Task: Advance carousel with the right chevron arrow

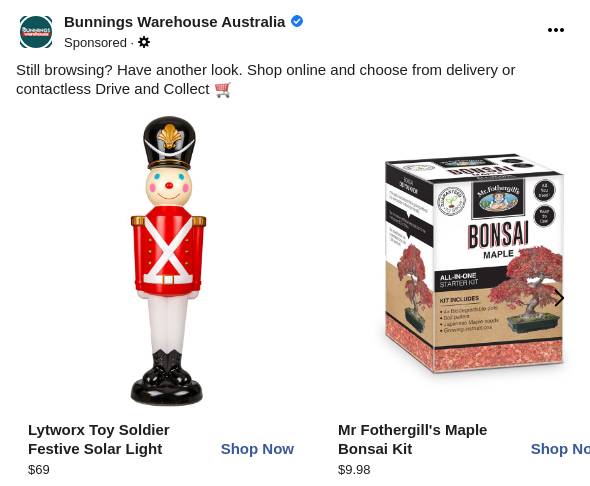Action: point(559,298)
